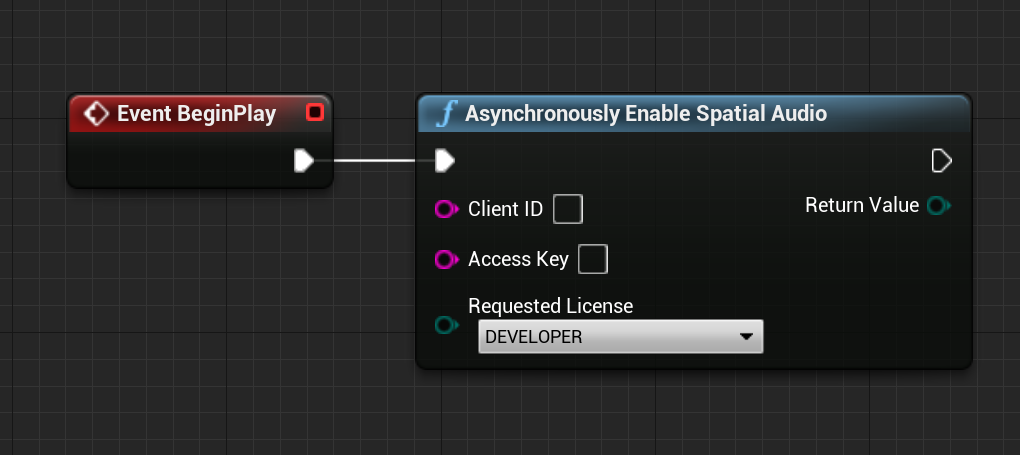Click the arrow on the DEVELOPER combo box
The height and width of the screenshot is (455, 1020).
coord(746,337)
